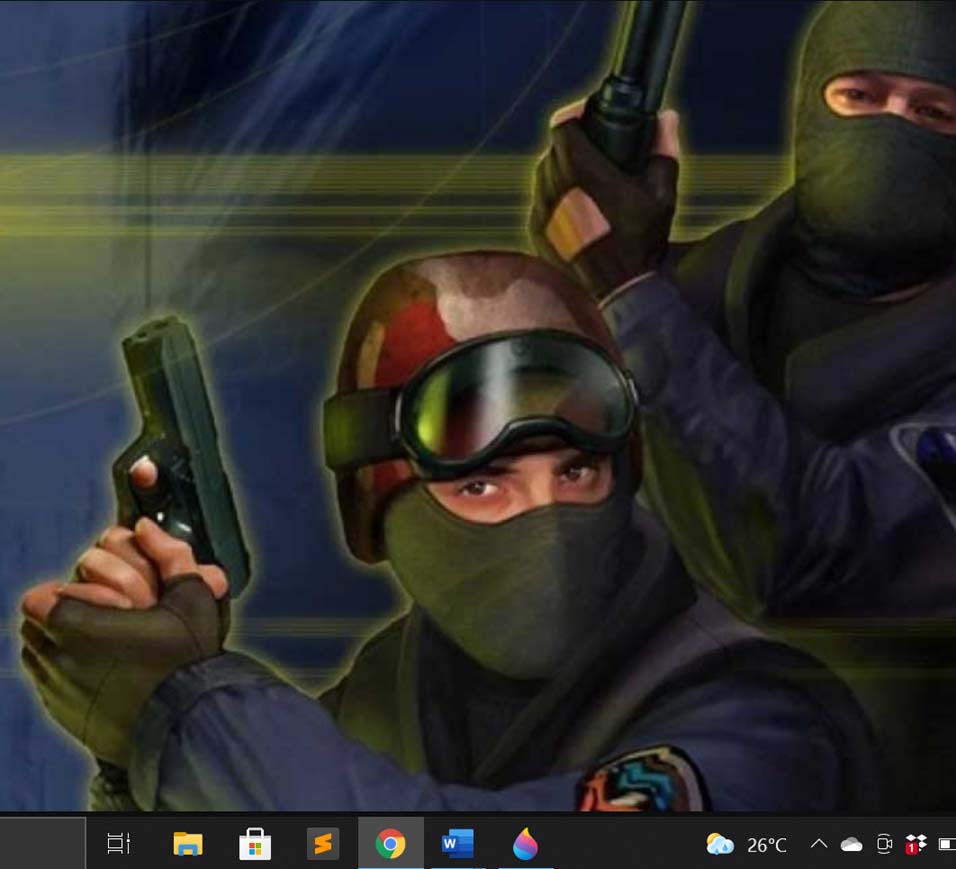This screenshot has width=956, height=869.
Task: Open Sublime Text from the taskbar
Action: [323, 844]
